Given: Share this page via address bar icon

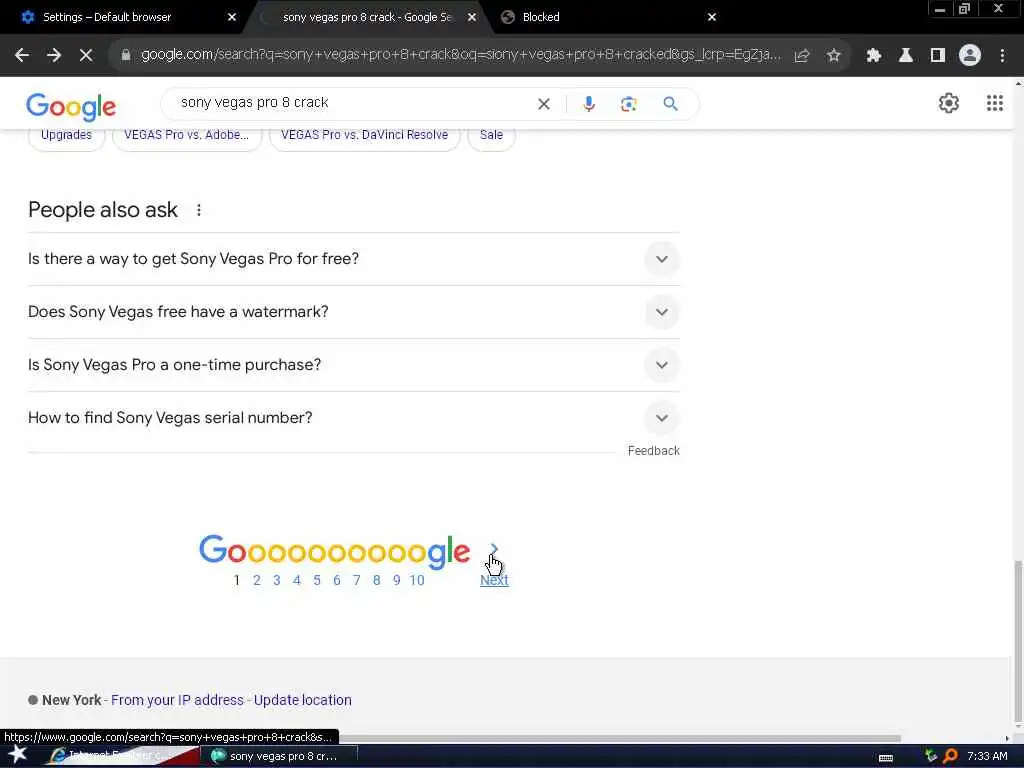Looking at the screenshot, I should pyautogui.click(x=802, y=56).
